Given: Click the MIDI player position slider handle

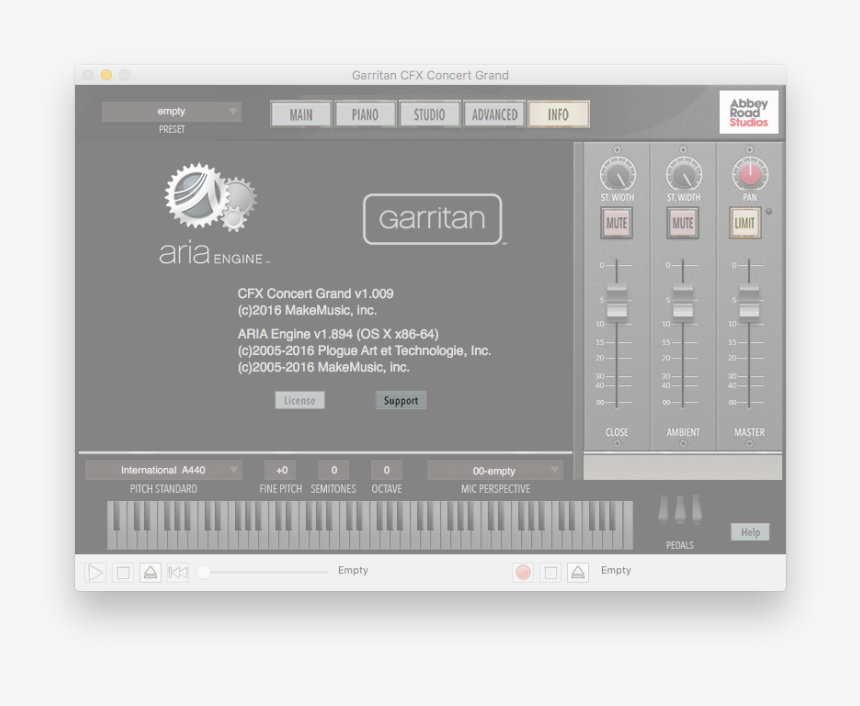Looking at the screenshot, I should pyautogui.click(x=203, y=572).
